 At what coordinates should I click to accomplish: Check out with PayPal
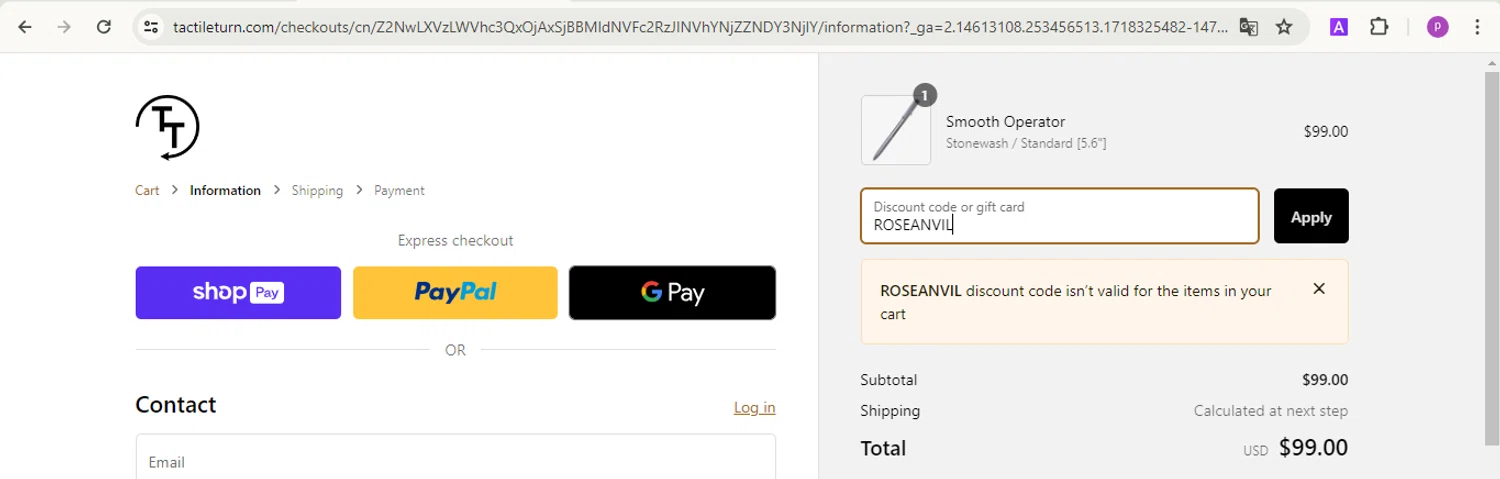tap(455, 293)
